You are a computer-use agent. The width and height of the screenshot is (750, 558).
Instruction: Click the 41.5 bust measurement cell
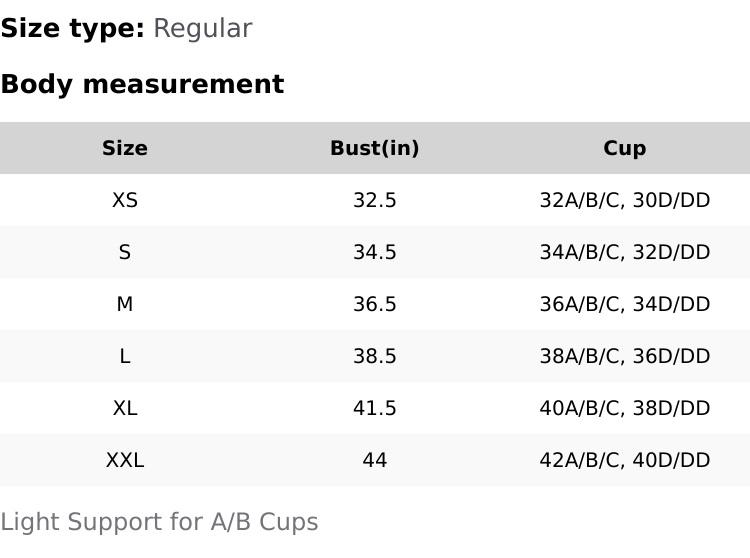click(x=375, y=408)
